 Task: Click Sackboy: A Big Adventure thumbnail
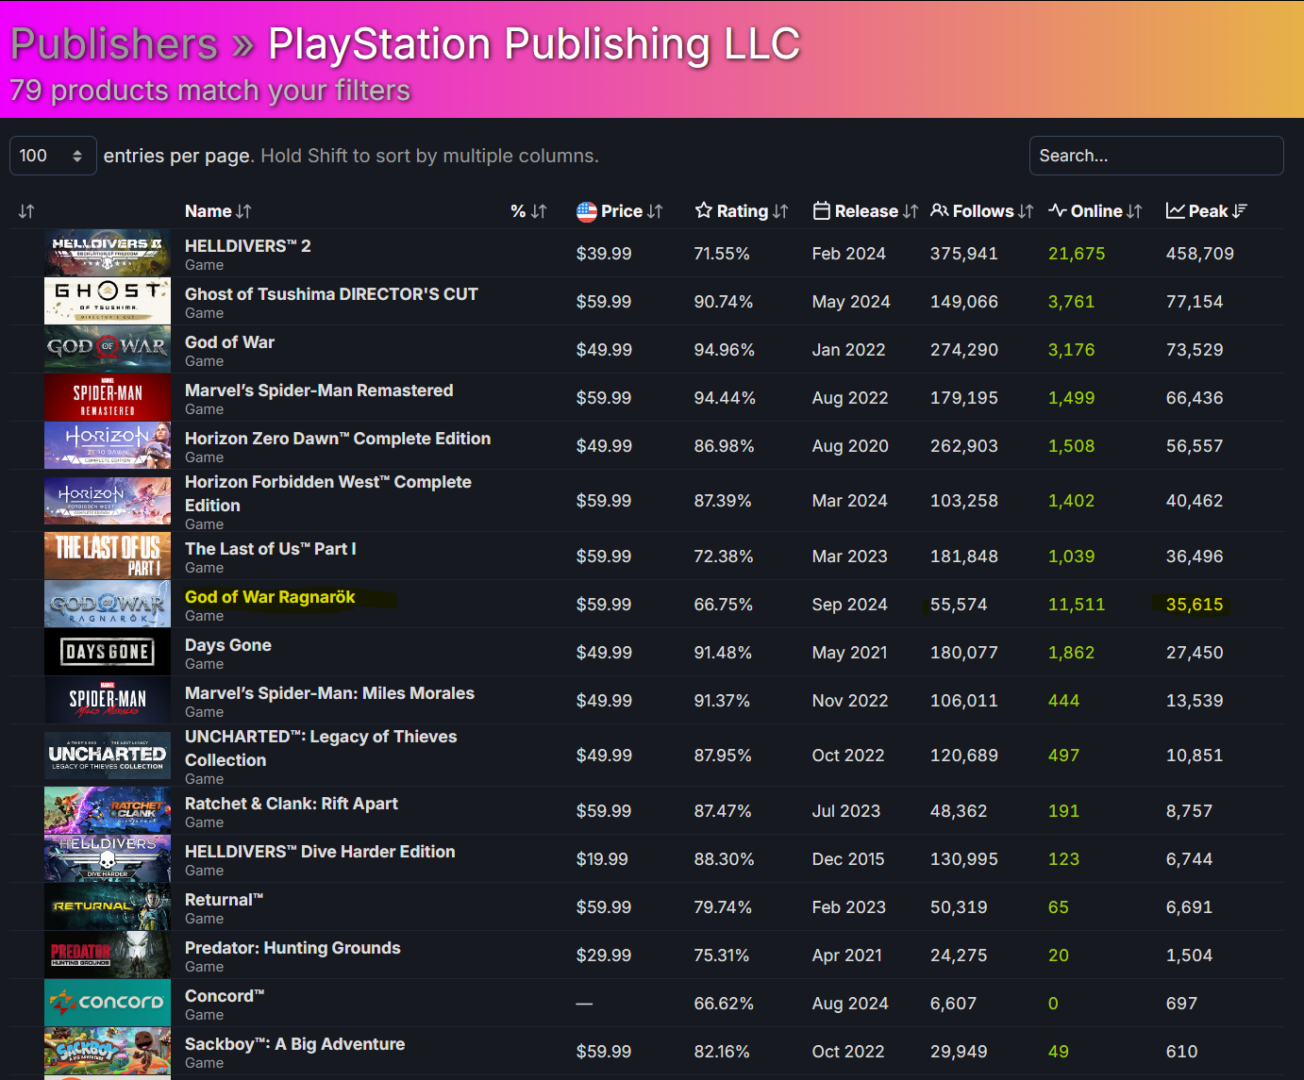coord(107,1051)
